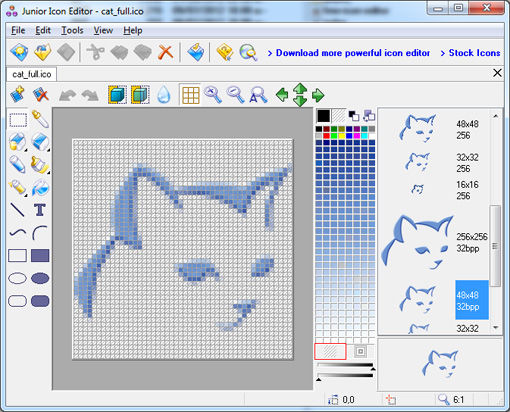
Task: Click the icon list scroll up arrow
Action: [496, 116]
